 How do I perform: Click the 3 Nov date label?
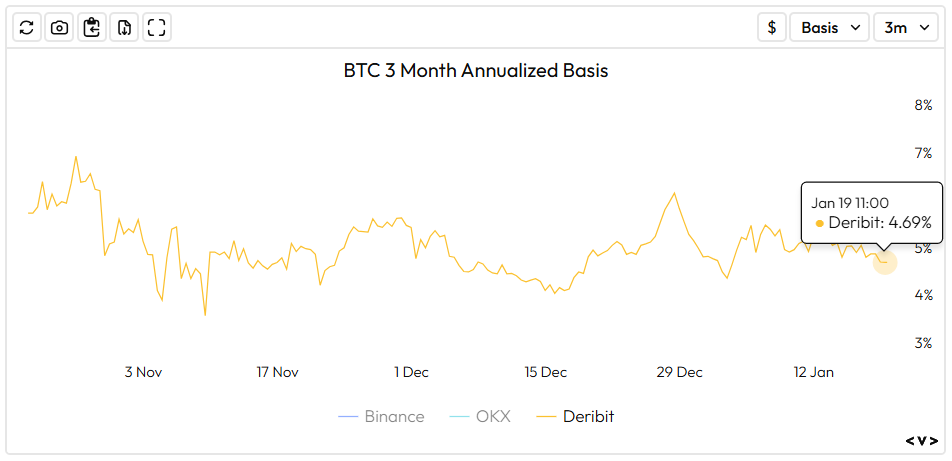[x=143, y=372]
